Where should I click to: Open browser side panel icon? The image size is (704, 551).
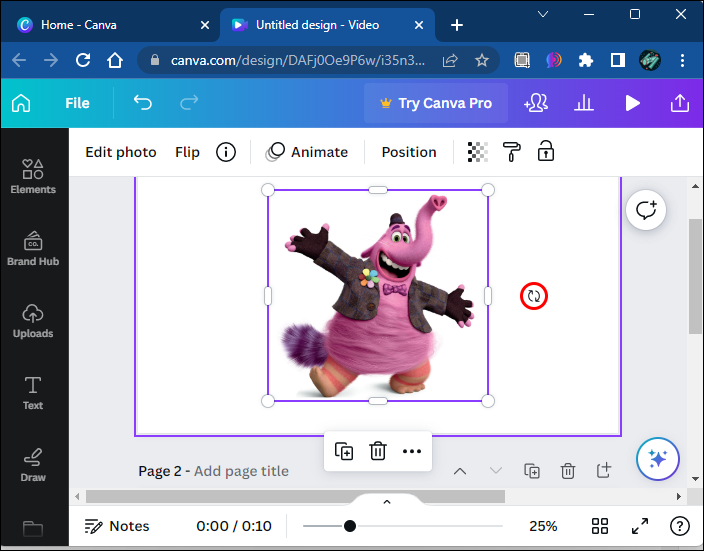pyautogui.click(x=618, y=60)
